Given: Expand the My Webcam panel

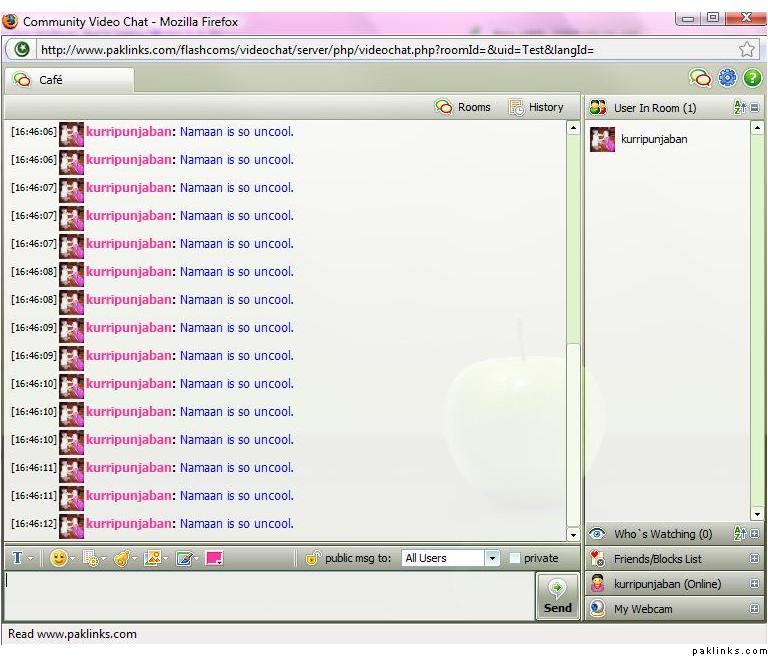Looking at the screenshot, I should pyautogui.click(x=754, y=609).
